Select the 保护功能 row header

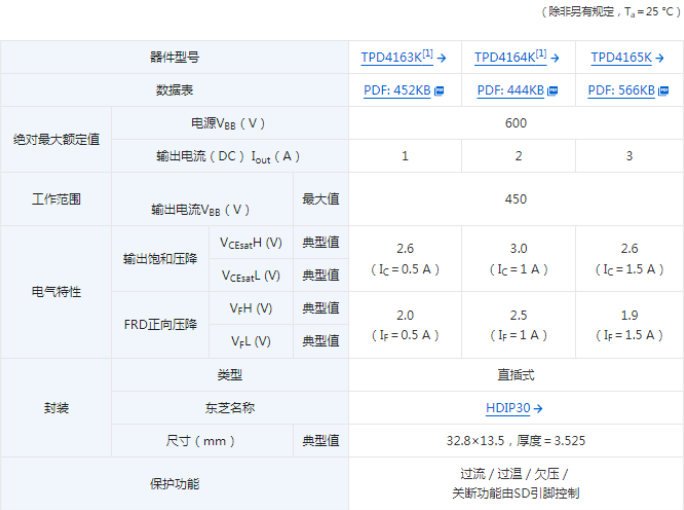pos(174,484)
